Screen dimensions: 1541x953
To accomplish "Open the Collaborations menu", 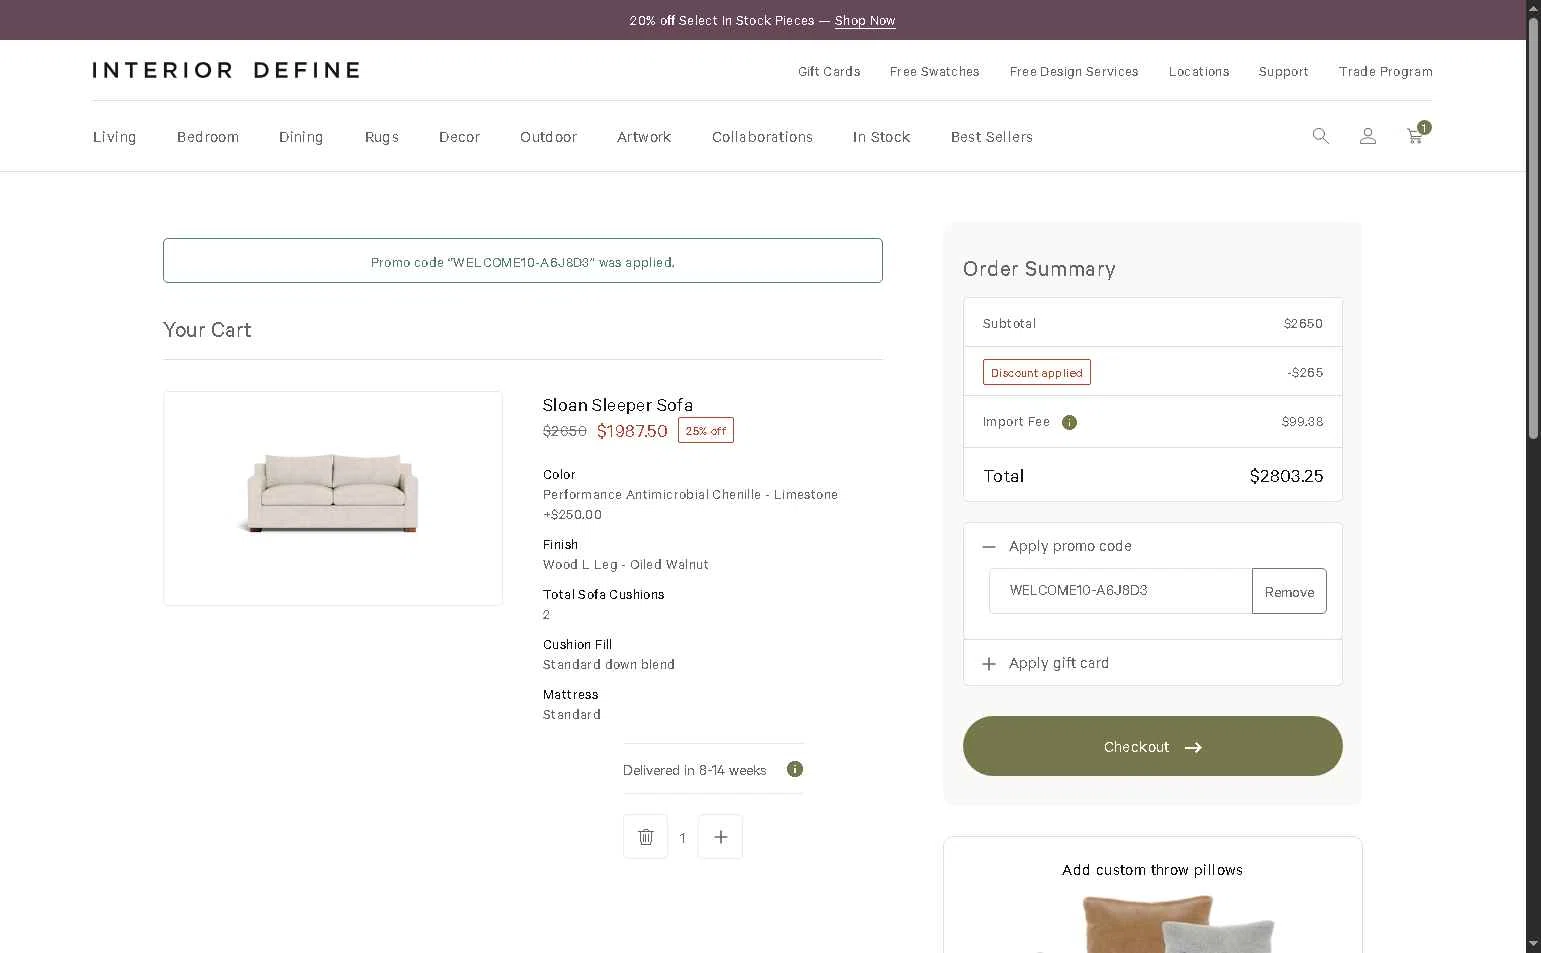I will coord(762,137).
